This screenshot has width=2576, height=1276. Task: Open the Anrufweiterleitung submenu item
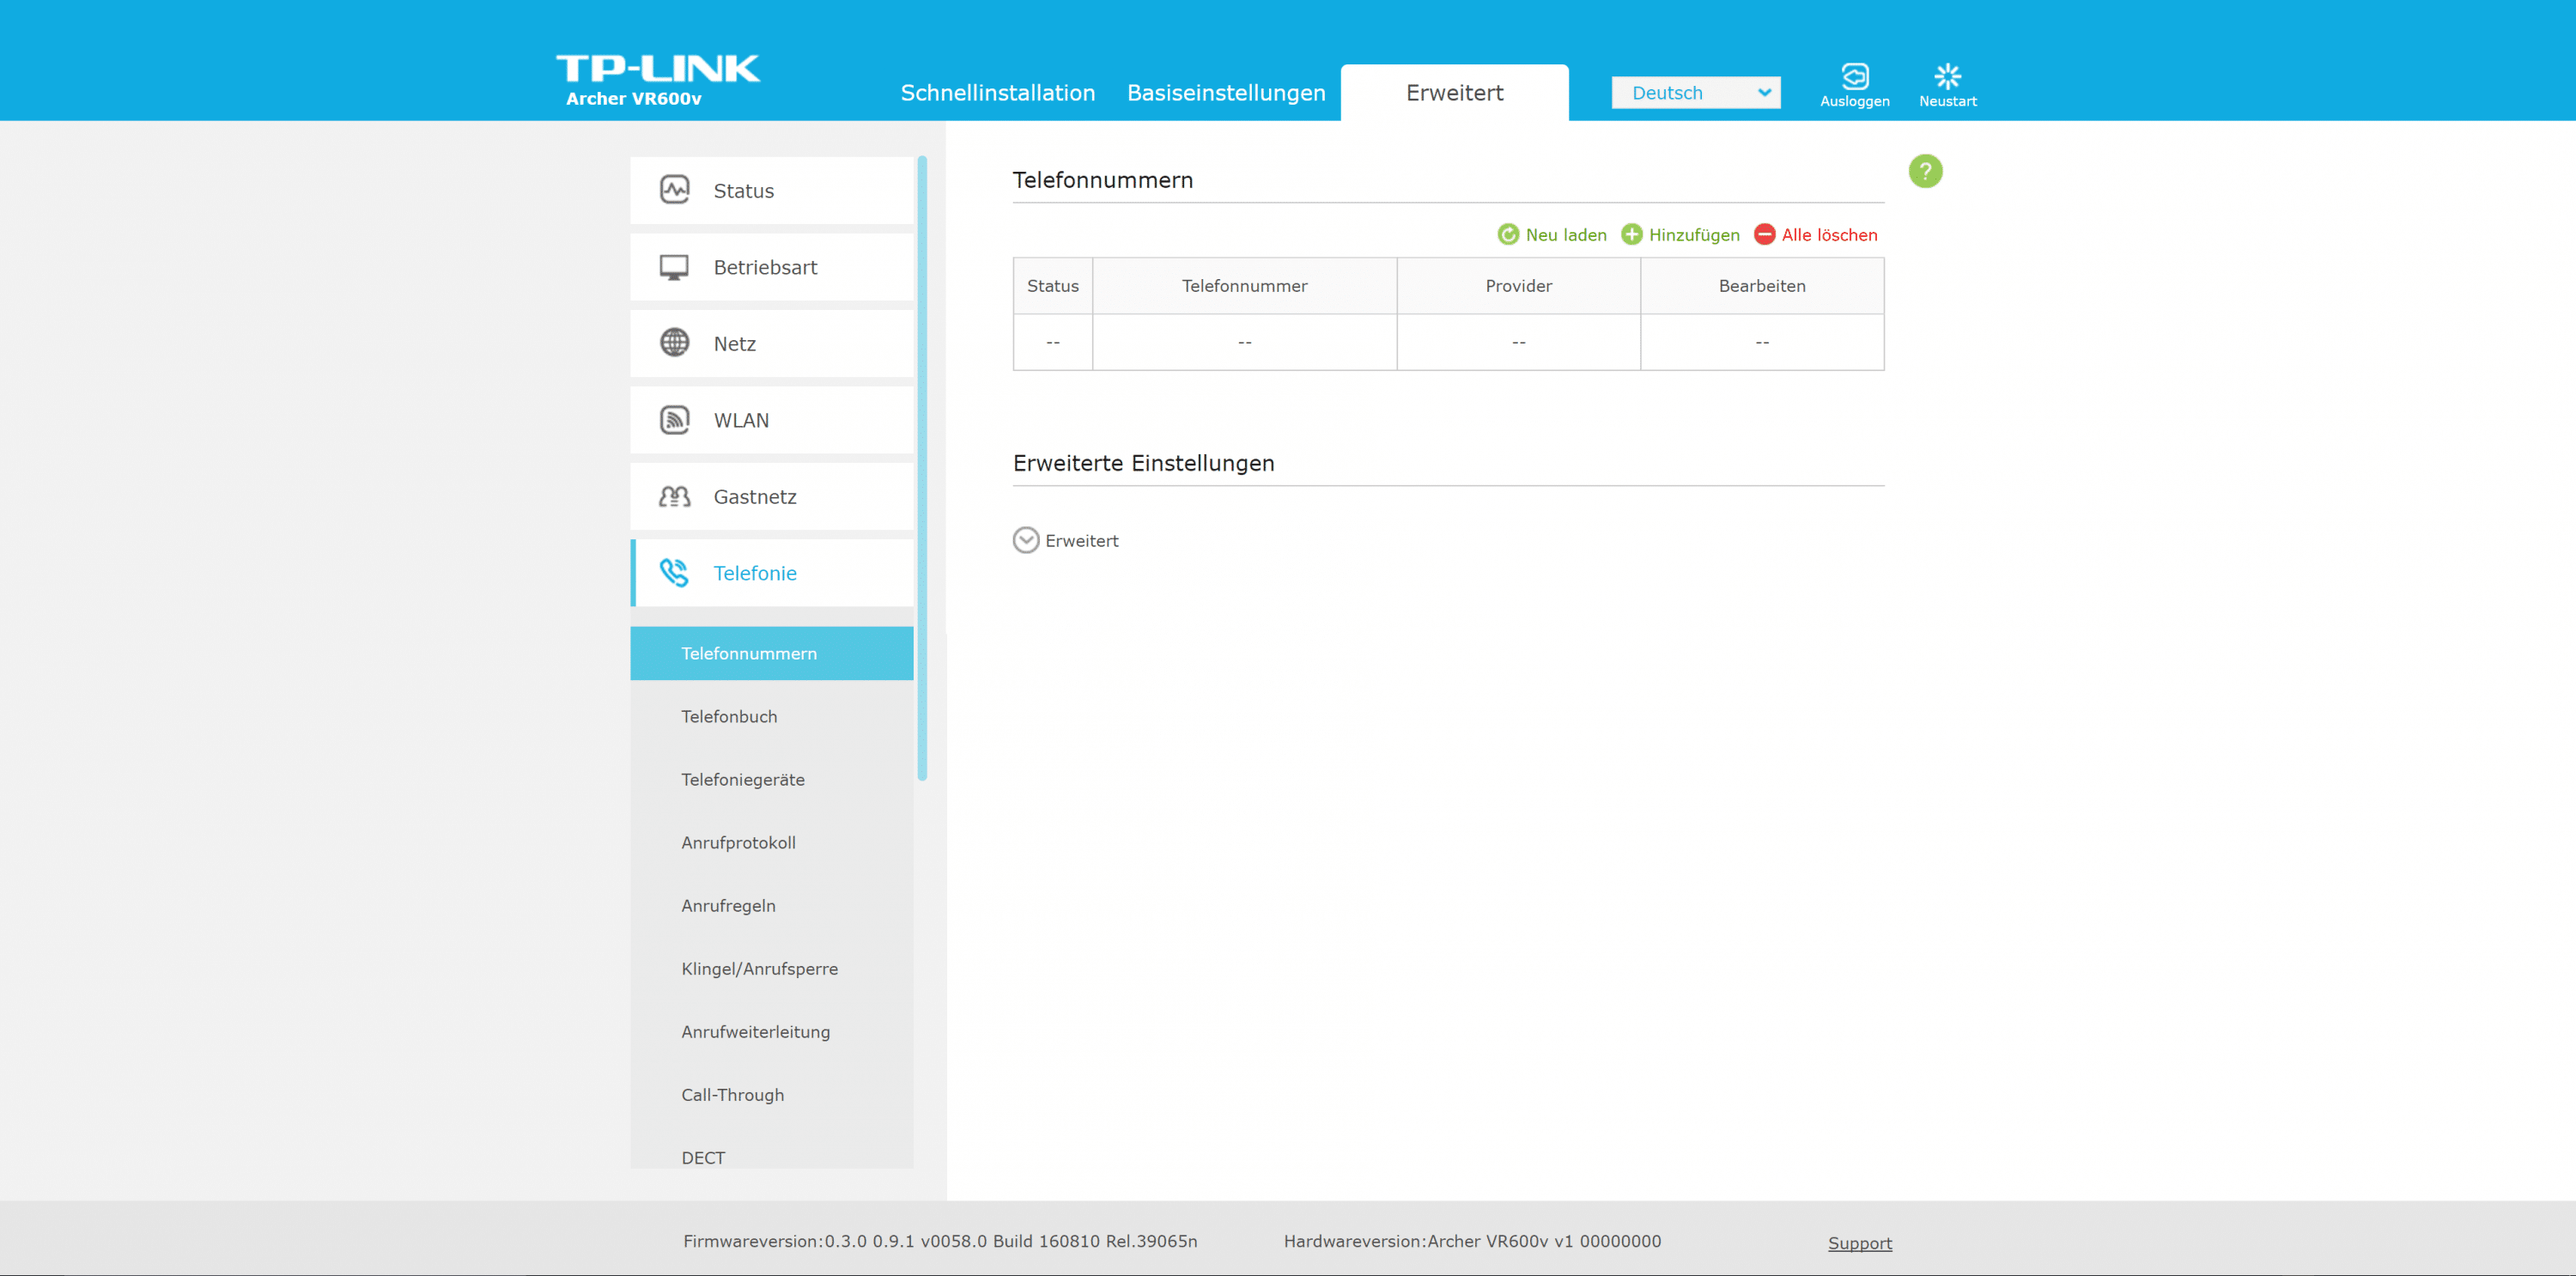coord(755,1032)
